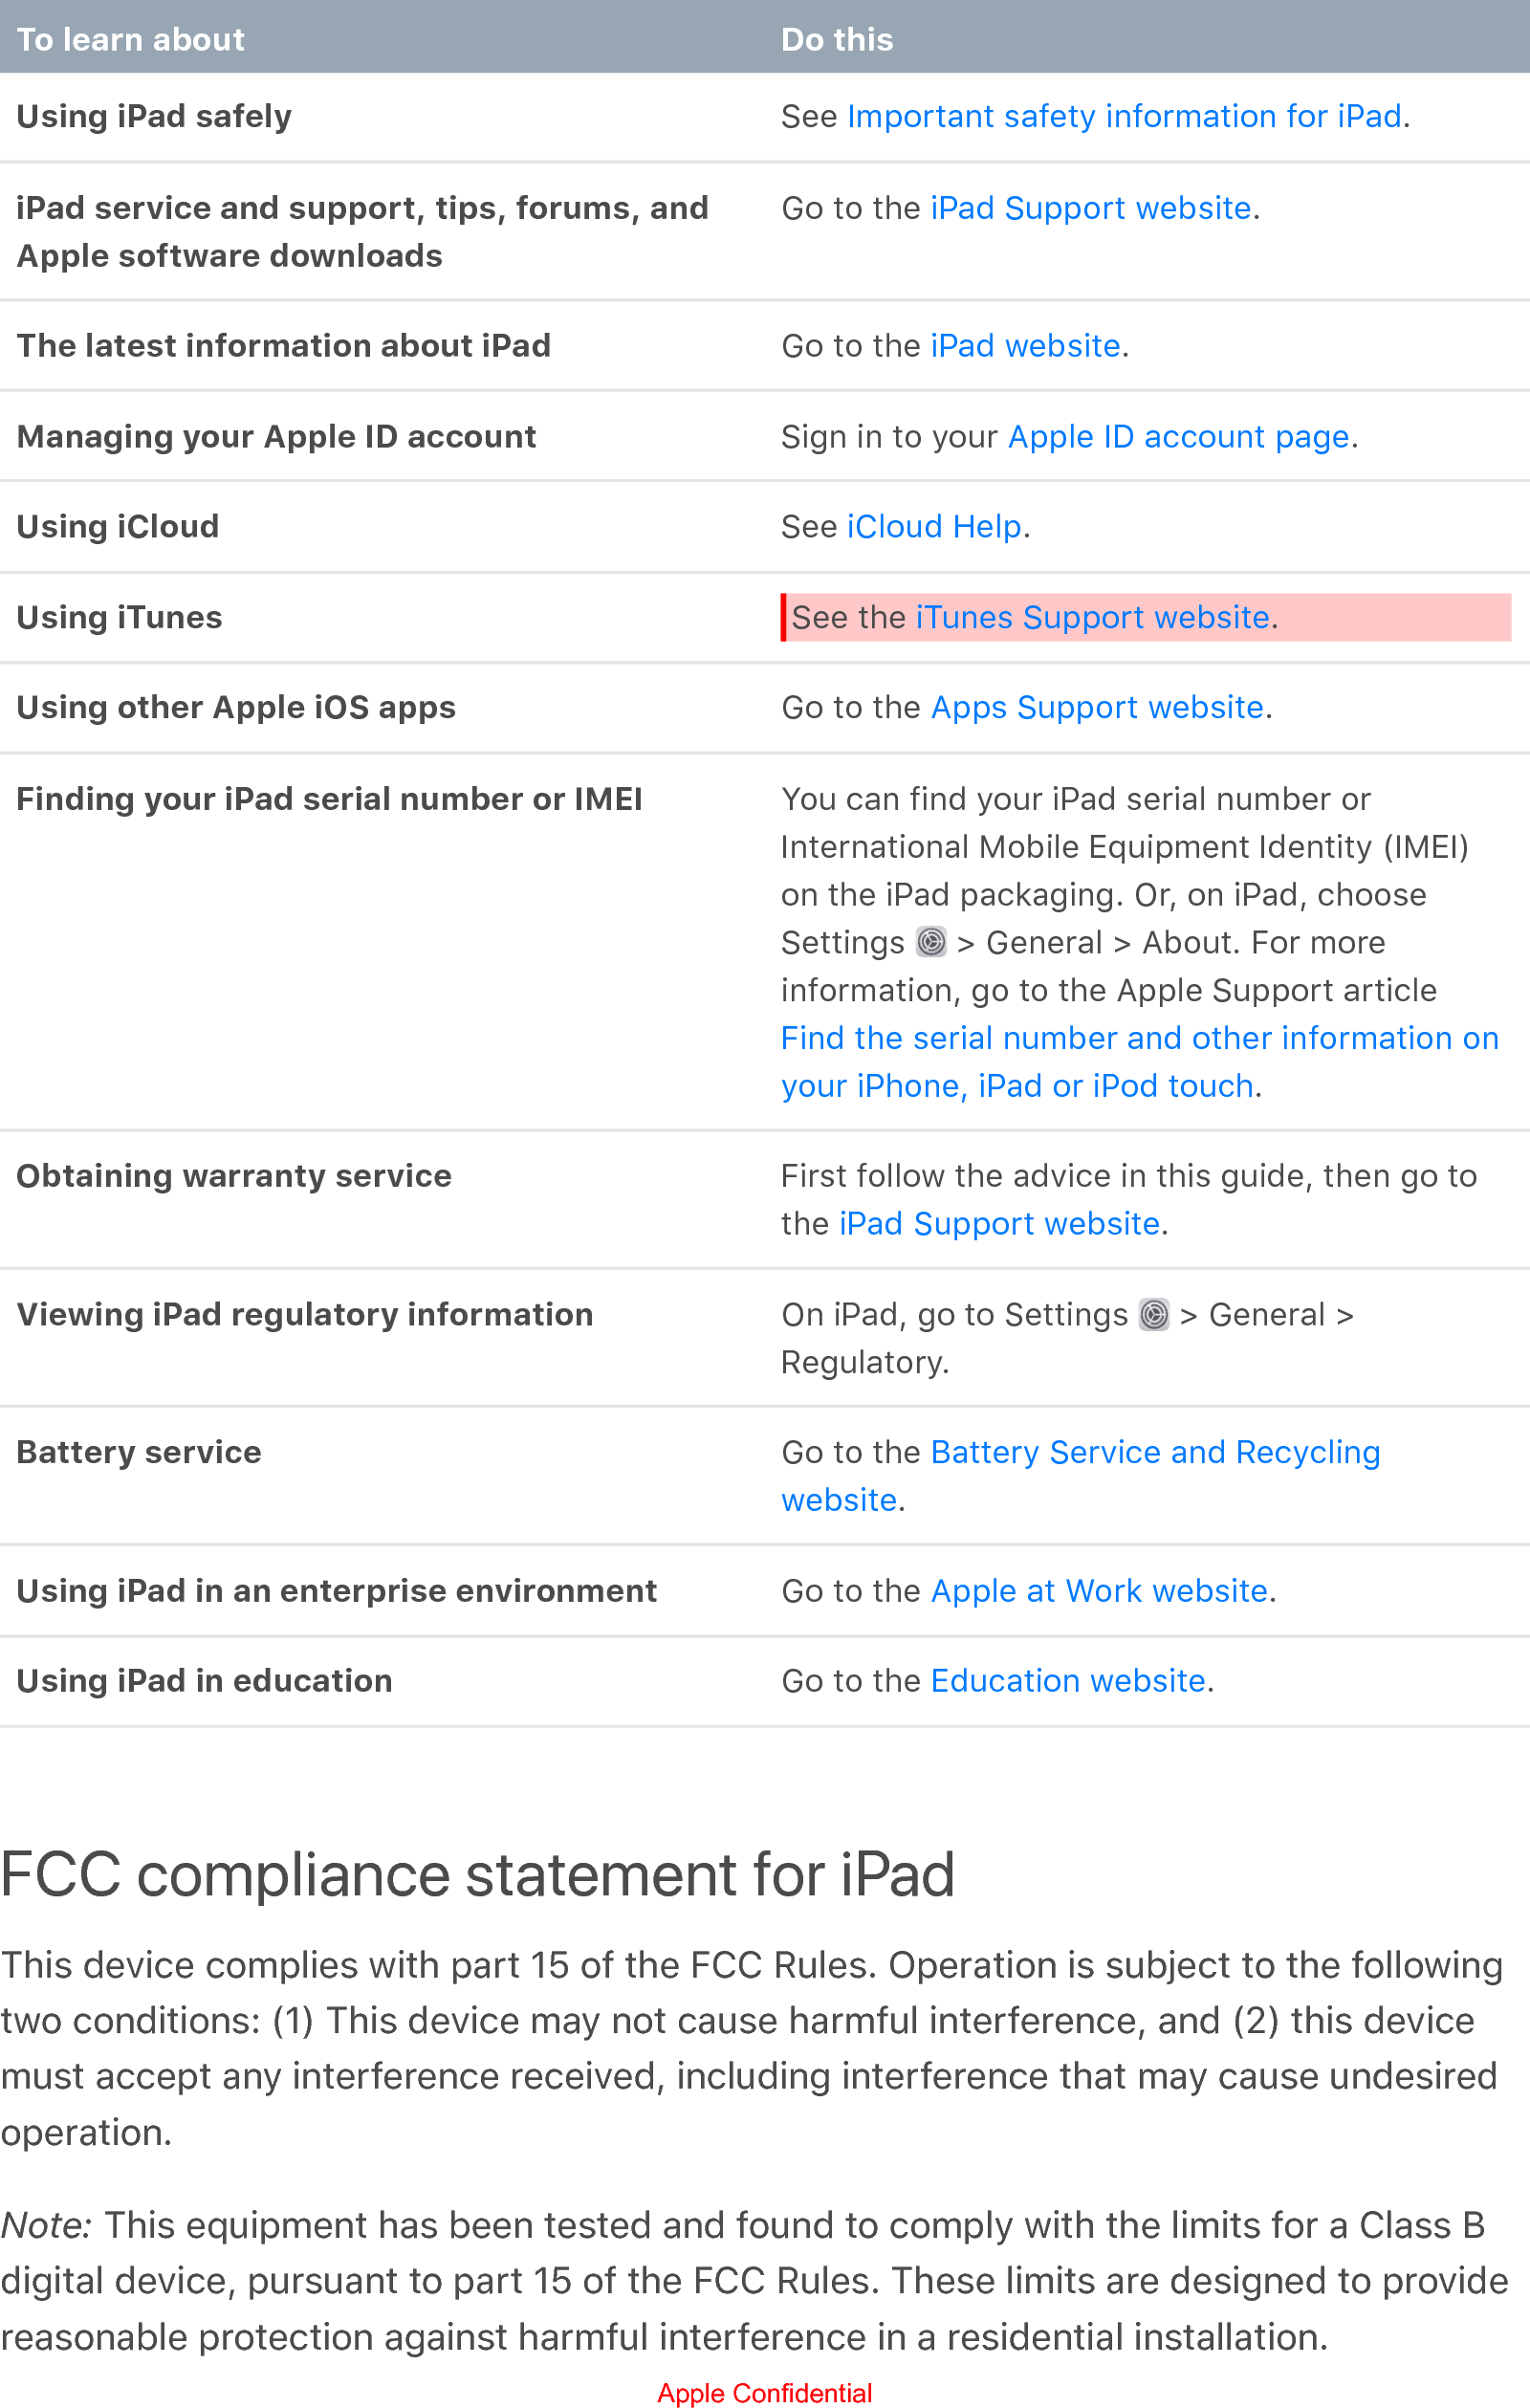Click the 'Do this' column header
This screenshot has width=1530, height=2408.
[836, 39]
